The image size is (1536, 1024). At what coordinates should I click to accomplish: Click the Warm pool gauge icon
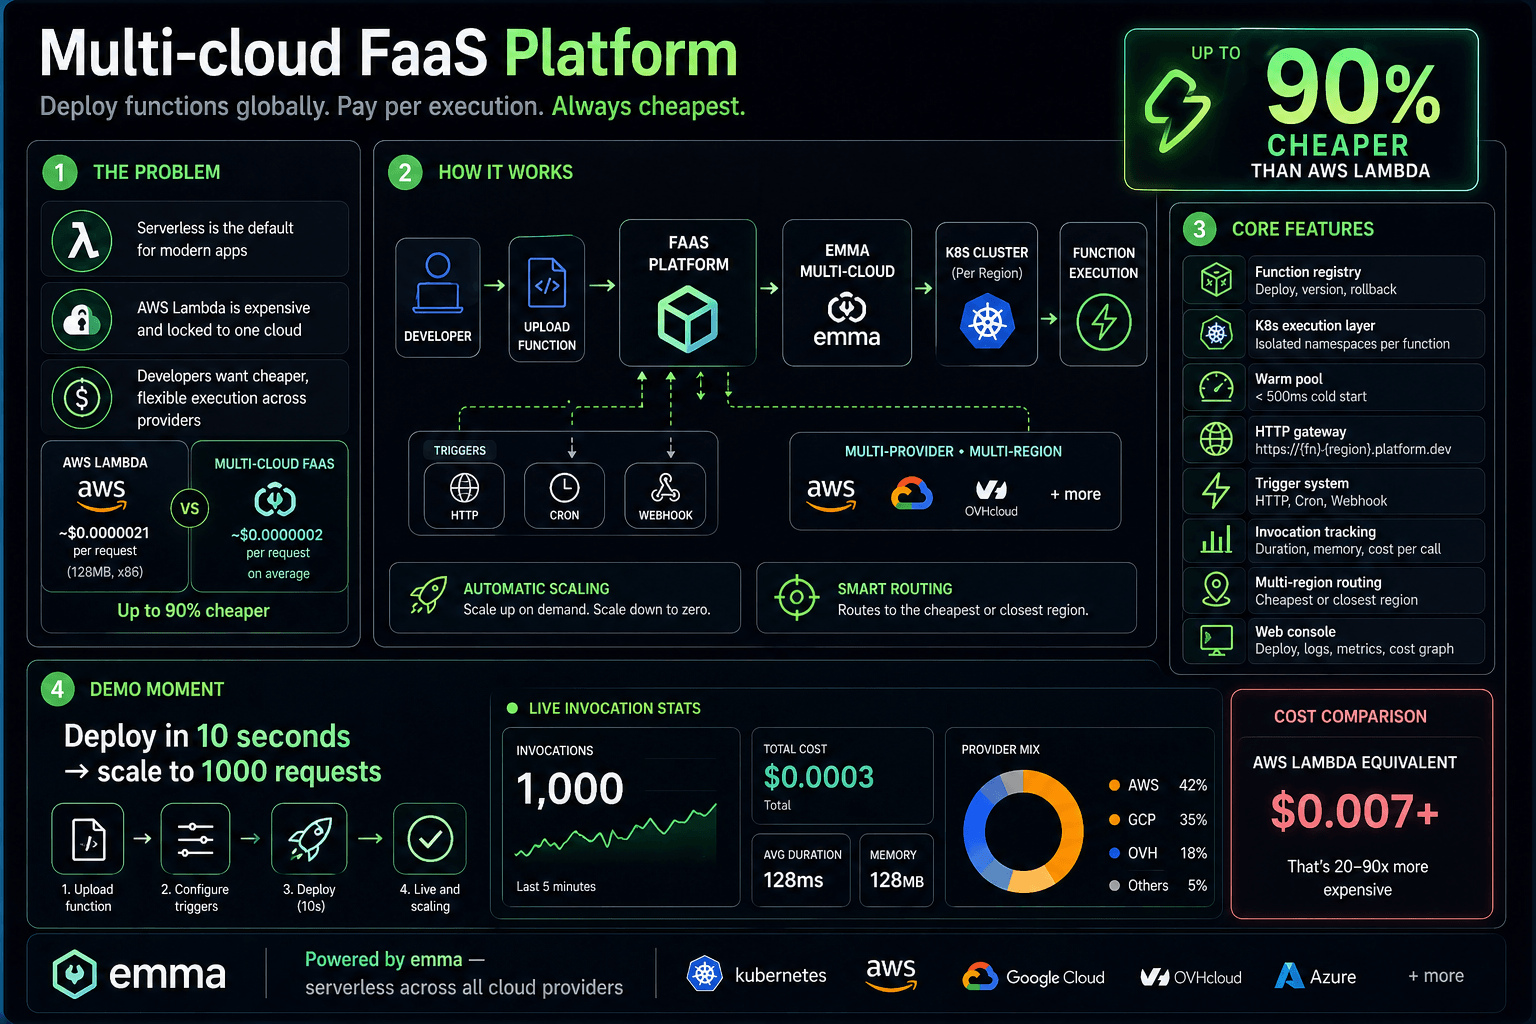point(1216,387)
